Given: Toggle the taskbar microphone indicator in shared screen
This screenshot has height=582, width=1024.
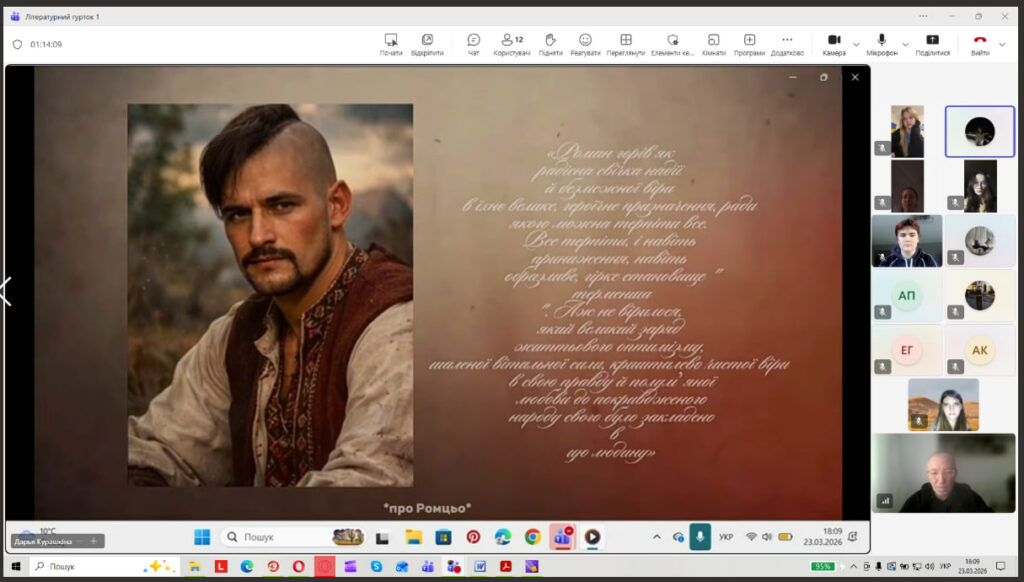Looking at the screenshot, I should [699, 537].
